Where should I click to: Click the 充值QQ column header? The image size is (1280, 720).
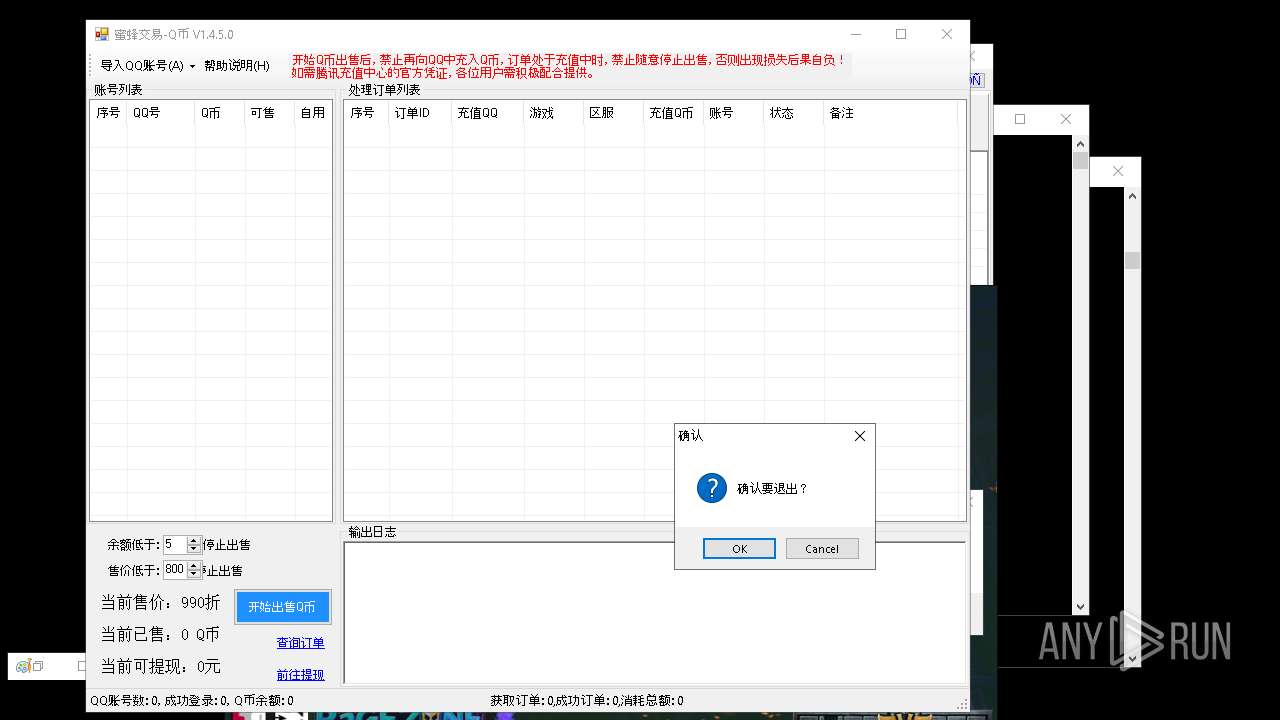pos(487,113)
